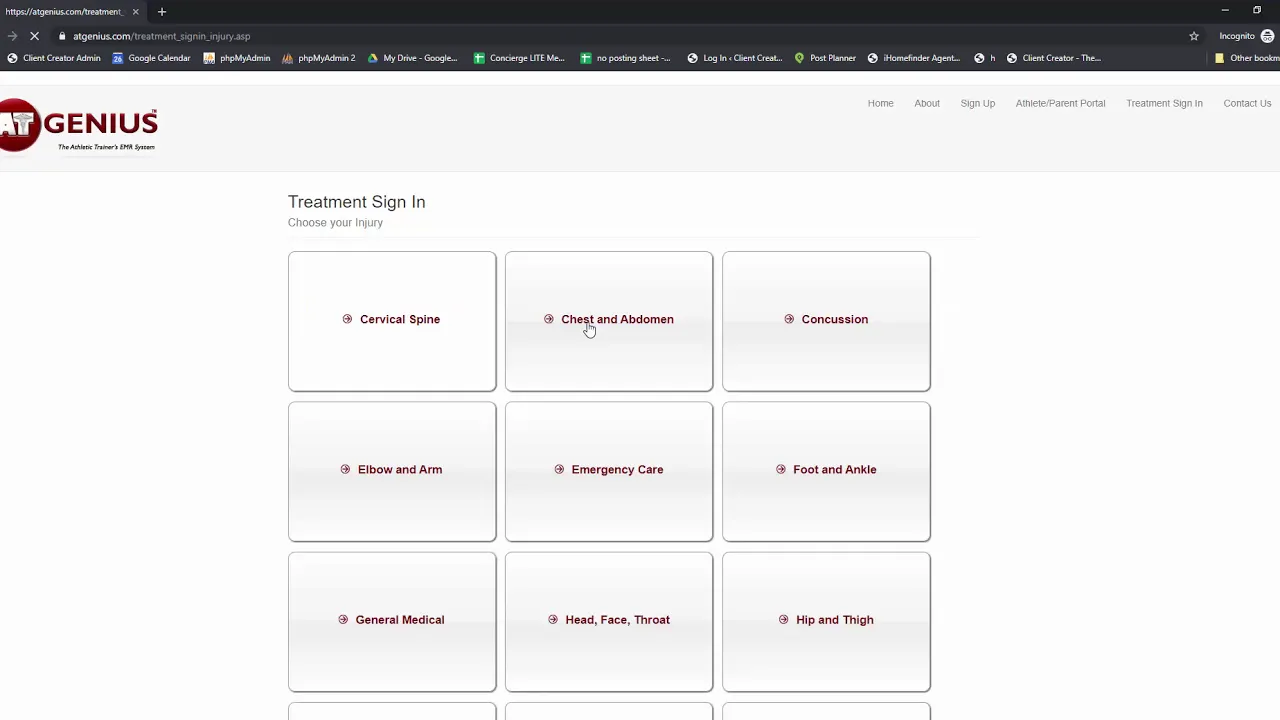This screenshot has height=720, width=1280.
Task: Click the arrow icon beside Emergency Care
Action: (x=559, y=469)
